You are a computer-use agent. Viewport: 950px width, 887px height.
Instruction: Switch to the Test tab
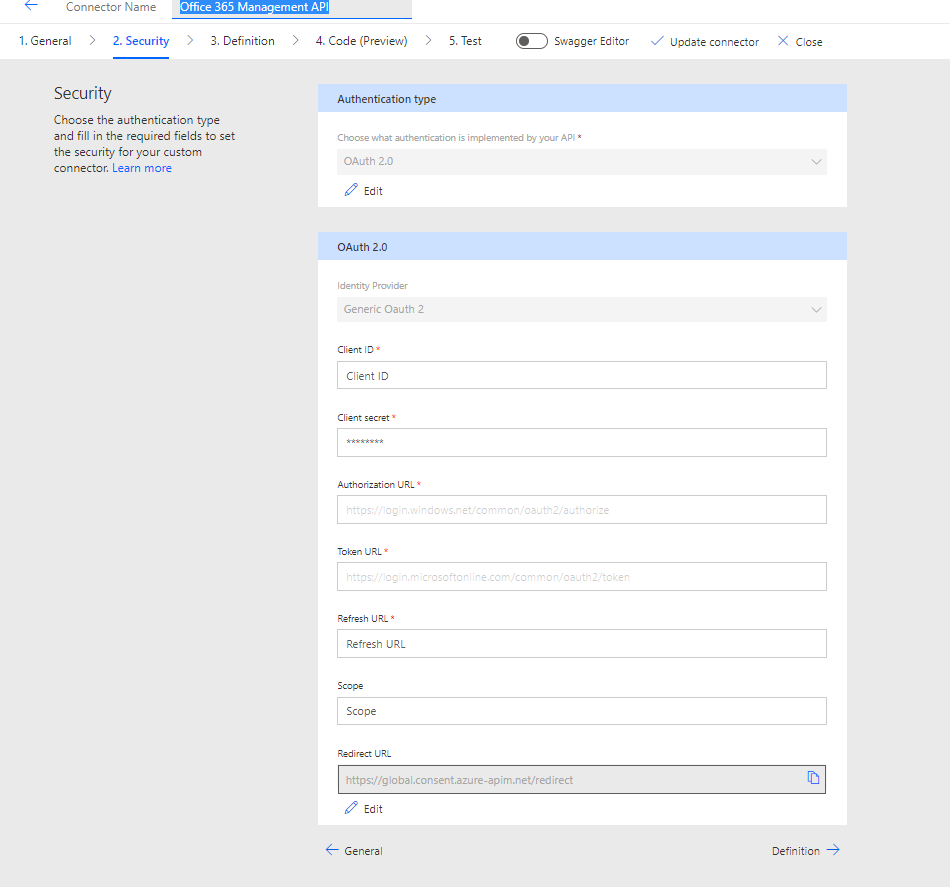click(465, 40)
